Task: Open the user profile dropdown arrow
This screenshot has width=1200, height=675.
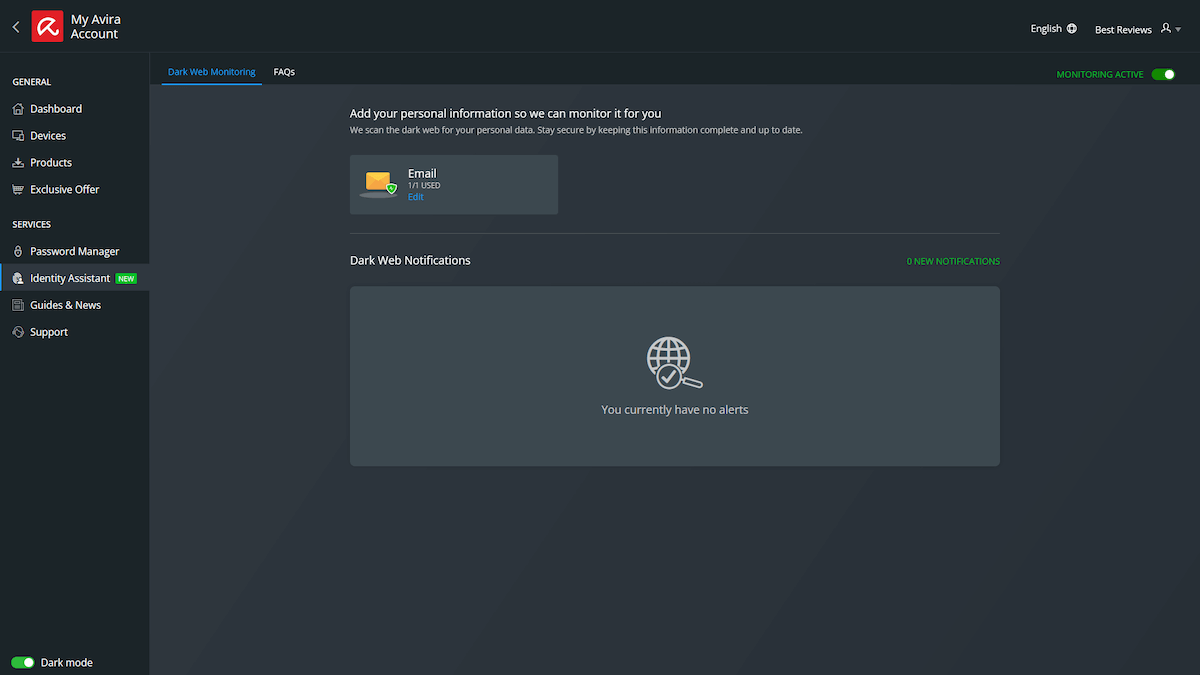Action: tap(1178, 29)
